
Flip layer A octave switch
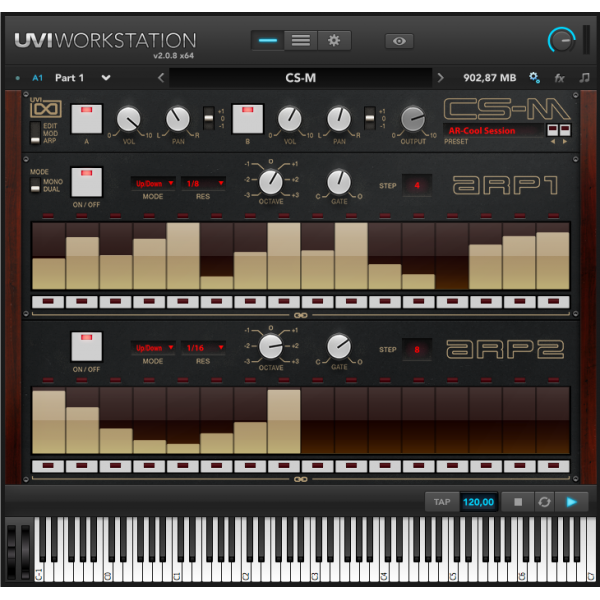(209, 119)
